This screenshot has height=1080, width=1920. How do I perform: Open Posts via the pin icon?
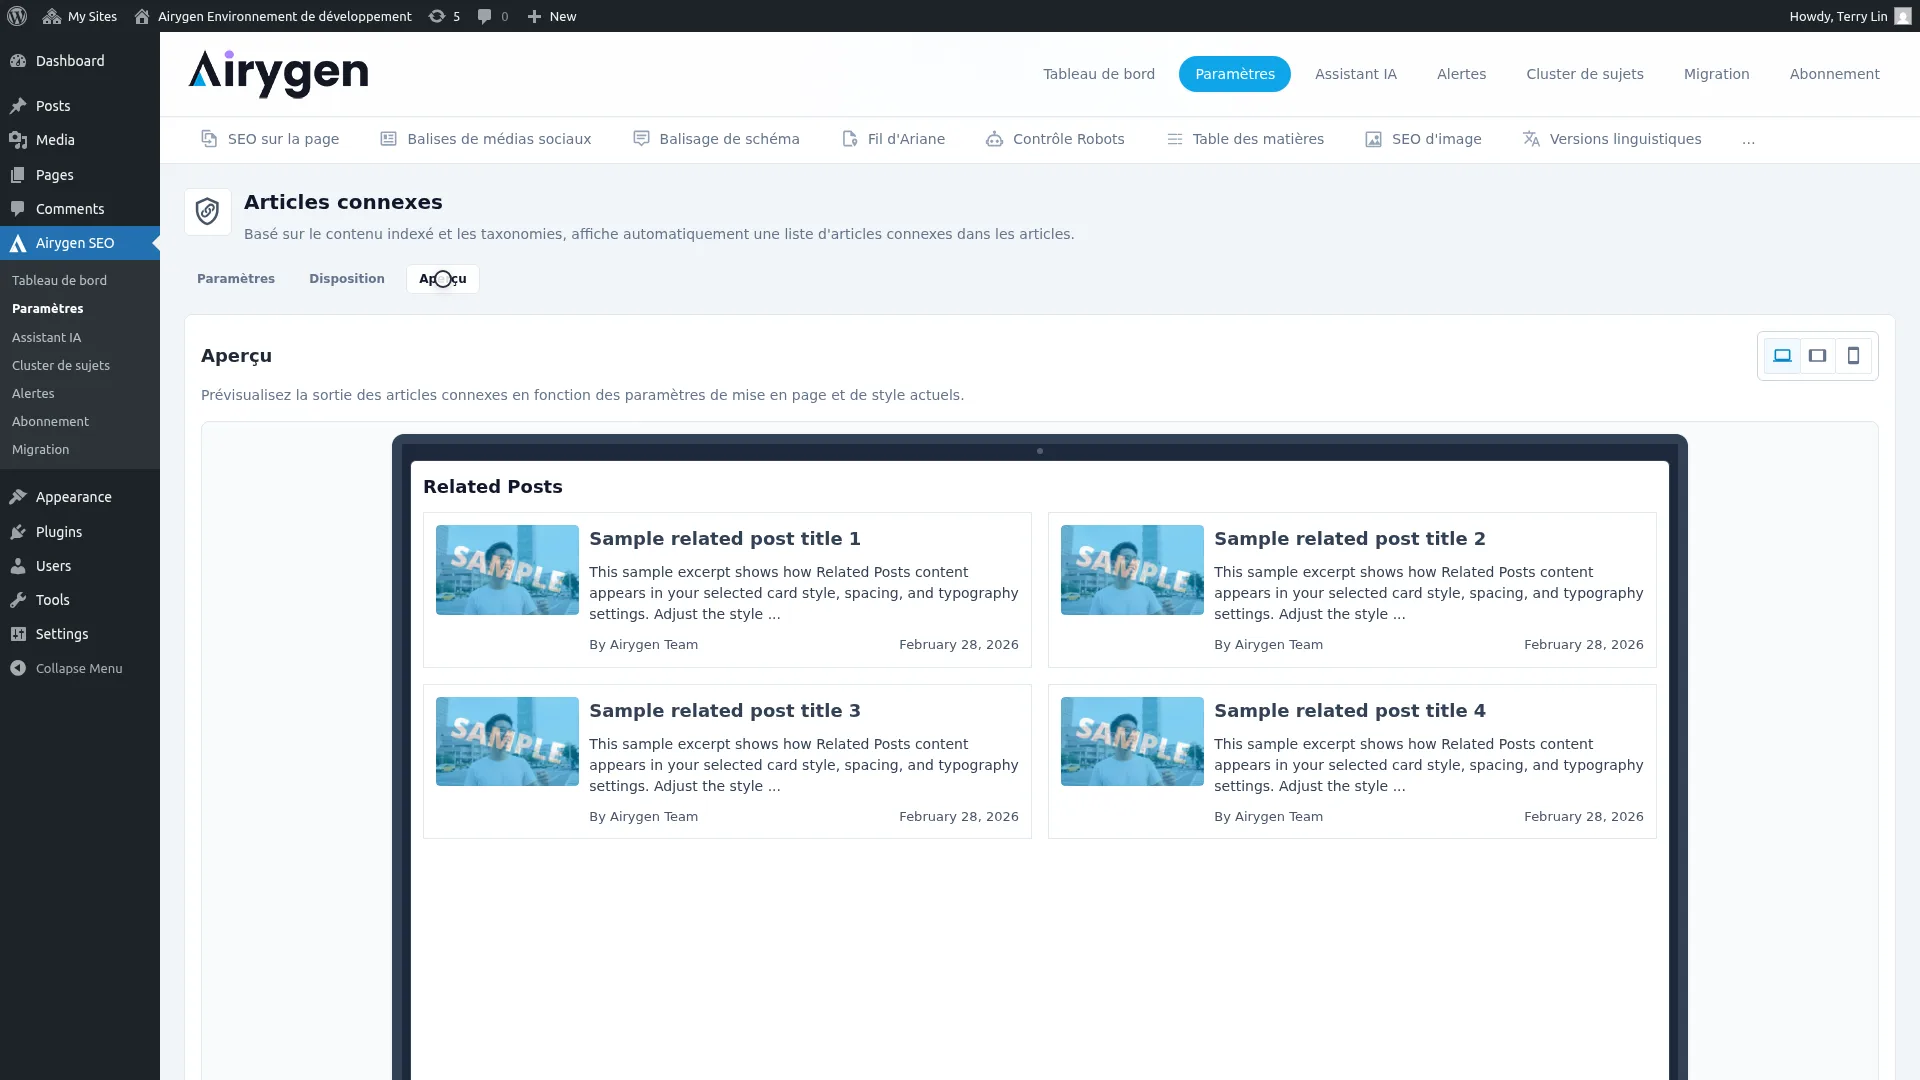(x=18, y=106)
